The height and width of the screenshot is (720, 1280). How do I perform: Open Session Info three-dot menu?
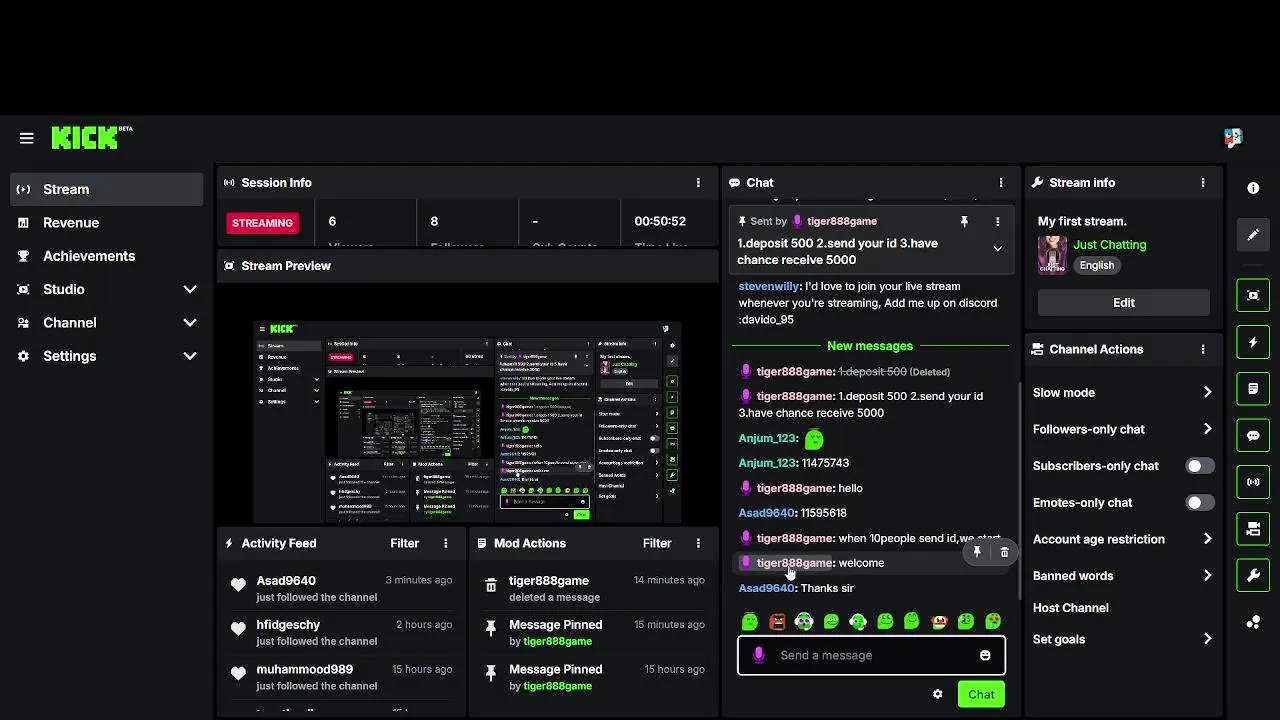pyautogui.click(x=698, y=183)
